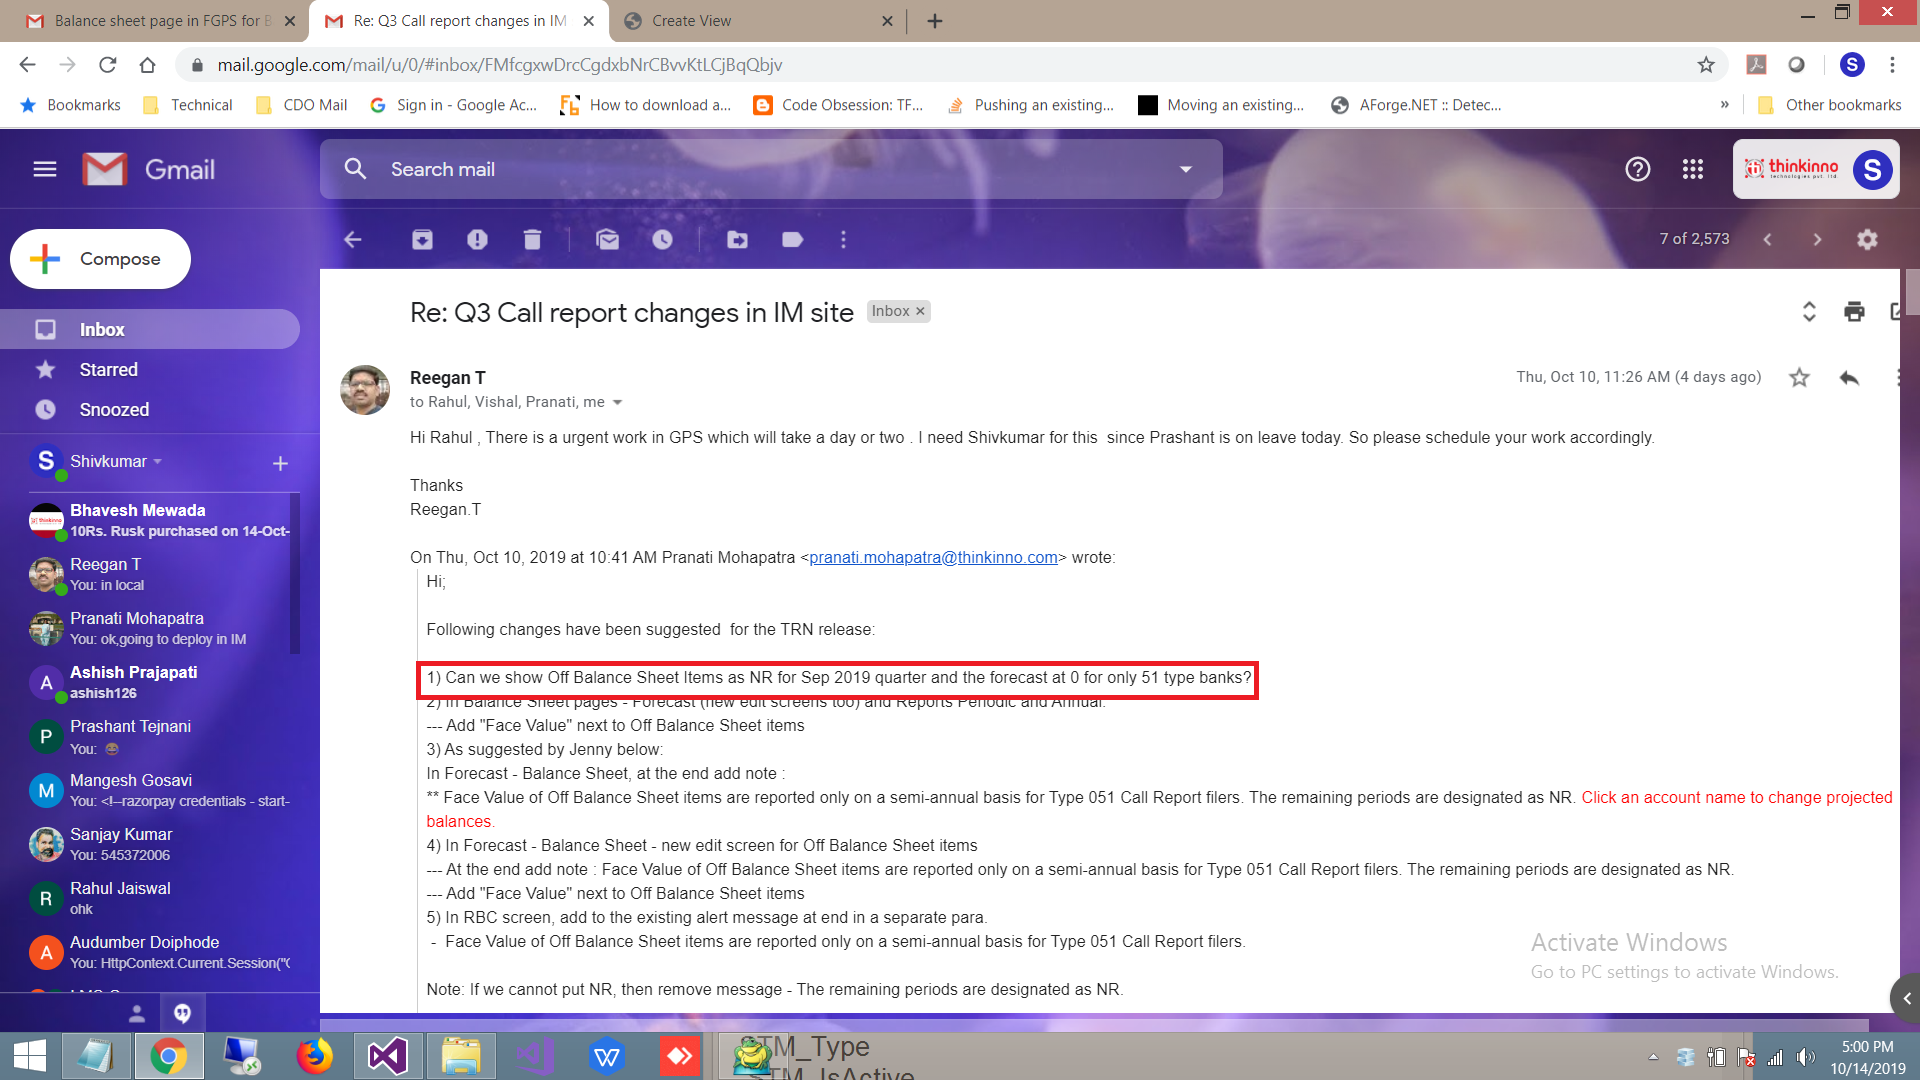Open CDO Mail bookmark folder
1920x1080 pixels.
tap(301, 105)
